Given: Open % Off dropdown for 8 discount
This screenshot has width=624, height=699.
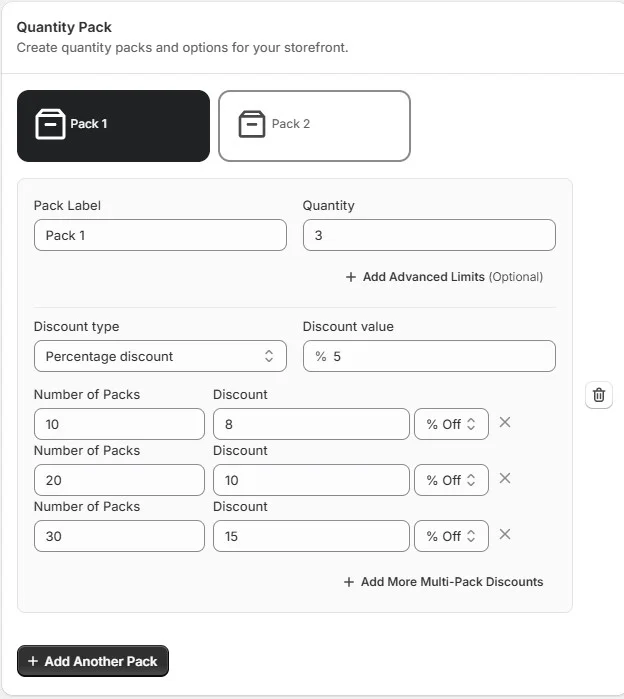Looking at the screenshot, I should [451, 424].
